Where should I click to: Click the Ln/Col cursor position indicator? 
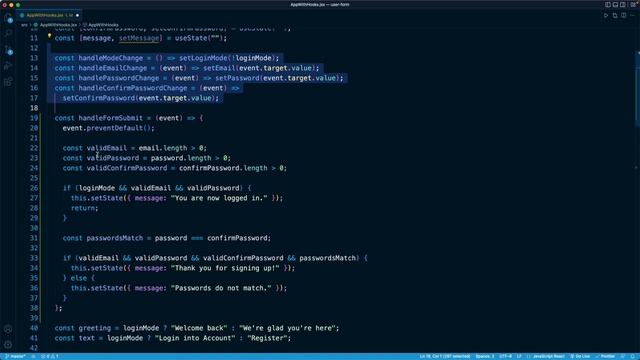[444, 356]
